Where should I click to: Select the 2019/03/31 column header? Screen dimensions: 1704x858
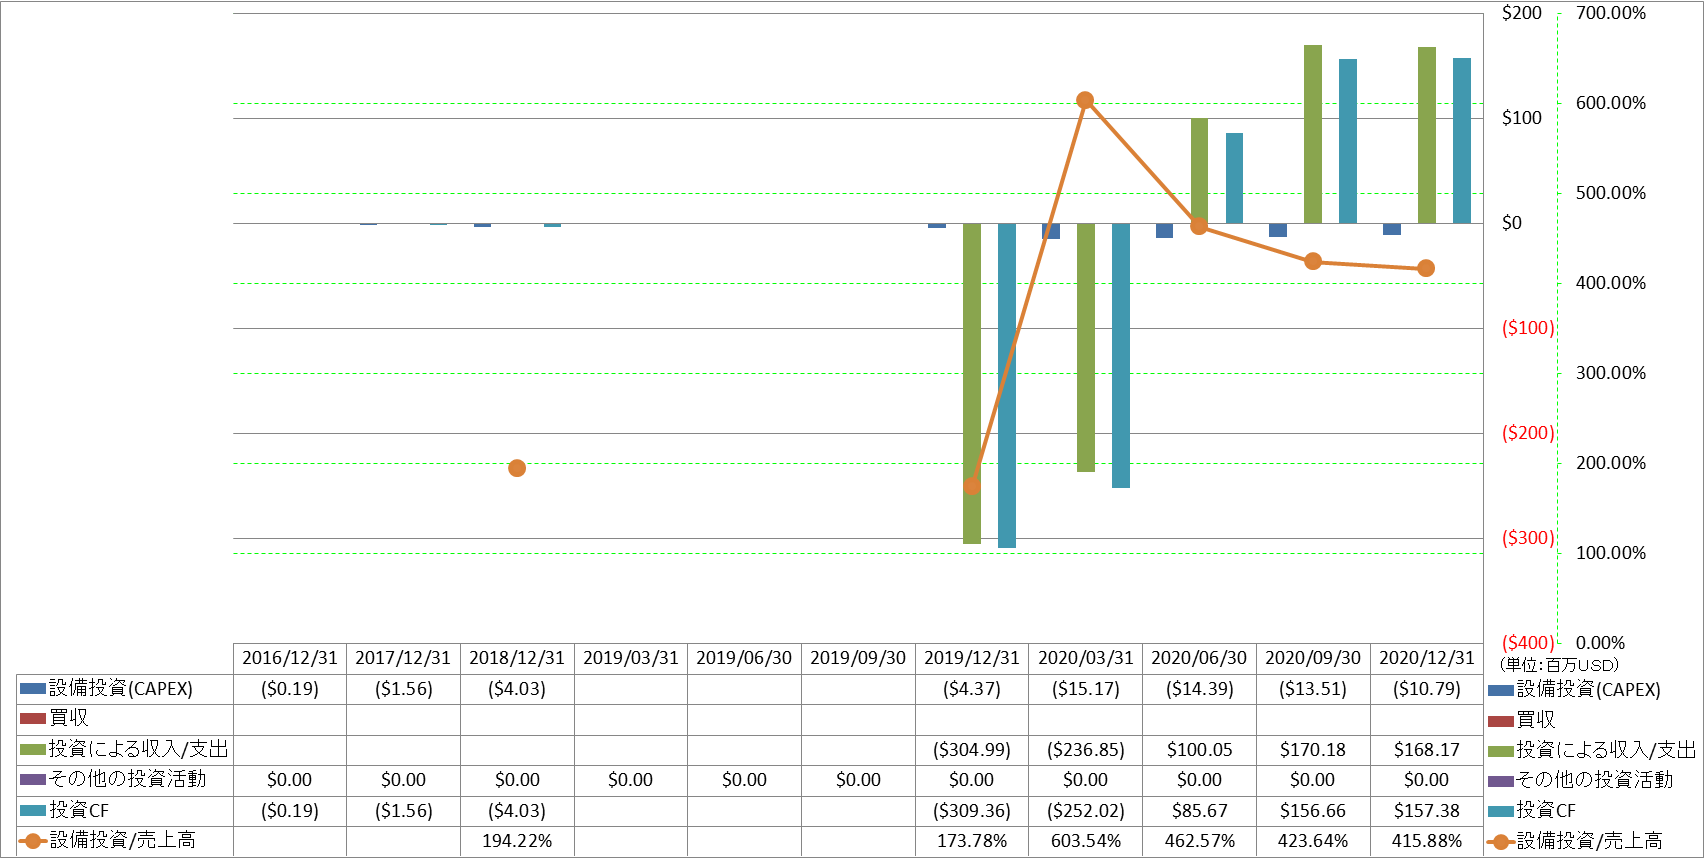point(631,658)
